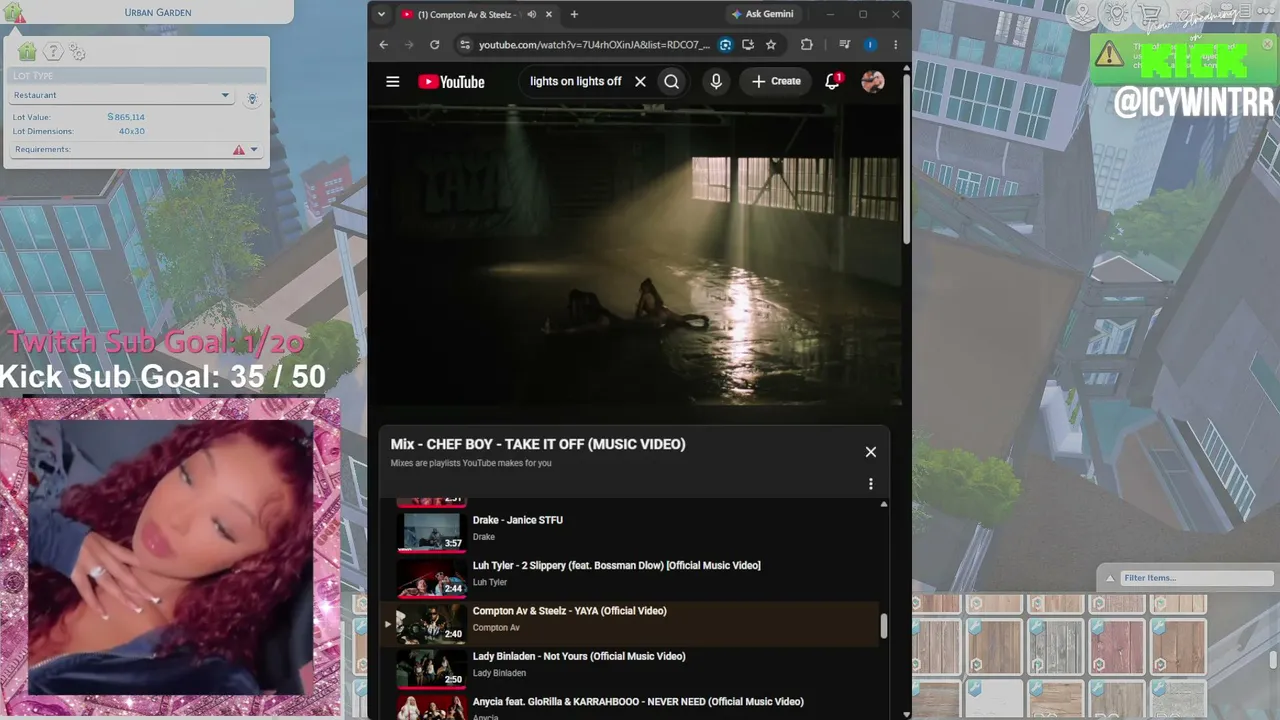Go back in the Chrome browser
Viewport: 1280px width, 720px height.
point(384,45)
